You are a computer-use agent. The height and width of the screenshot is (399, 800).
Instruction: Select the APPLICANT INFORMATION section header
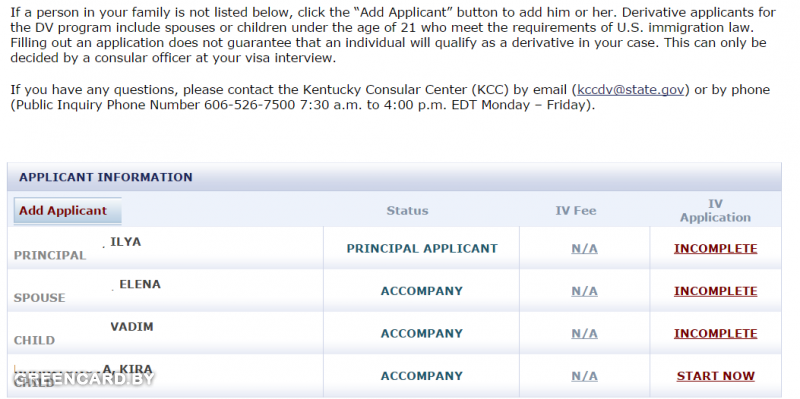coord(106,177)
